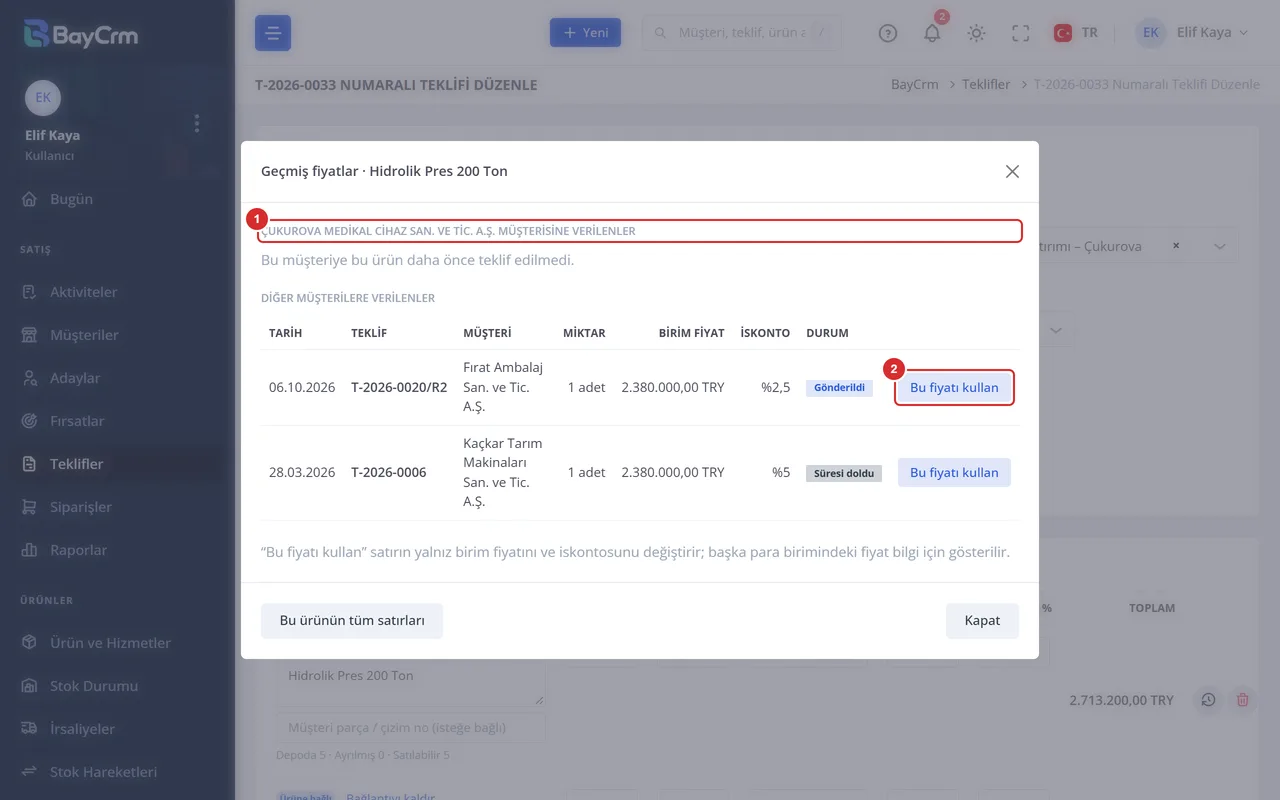This screenshot has height=800, width=1280.
Task: Clear the Çukurova selection with the × mark
Action: [x=1176, y=246]
